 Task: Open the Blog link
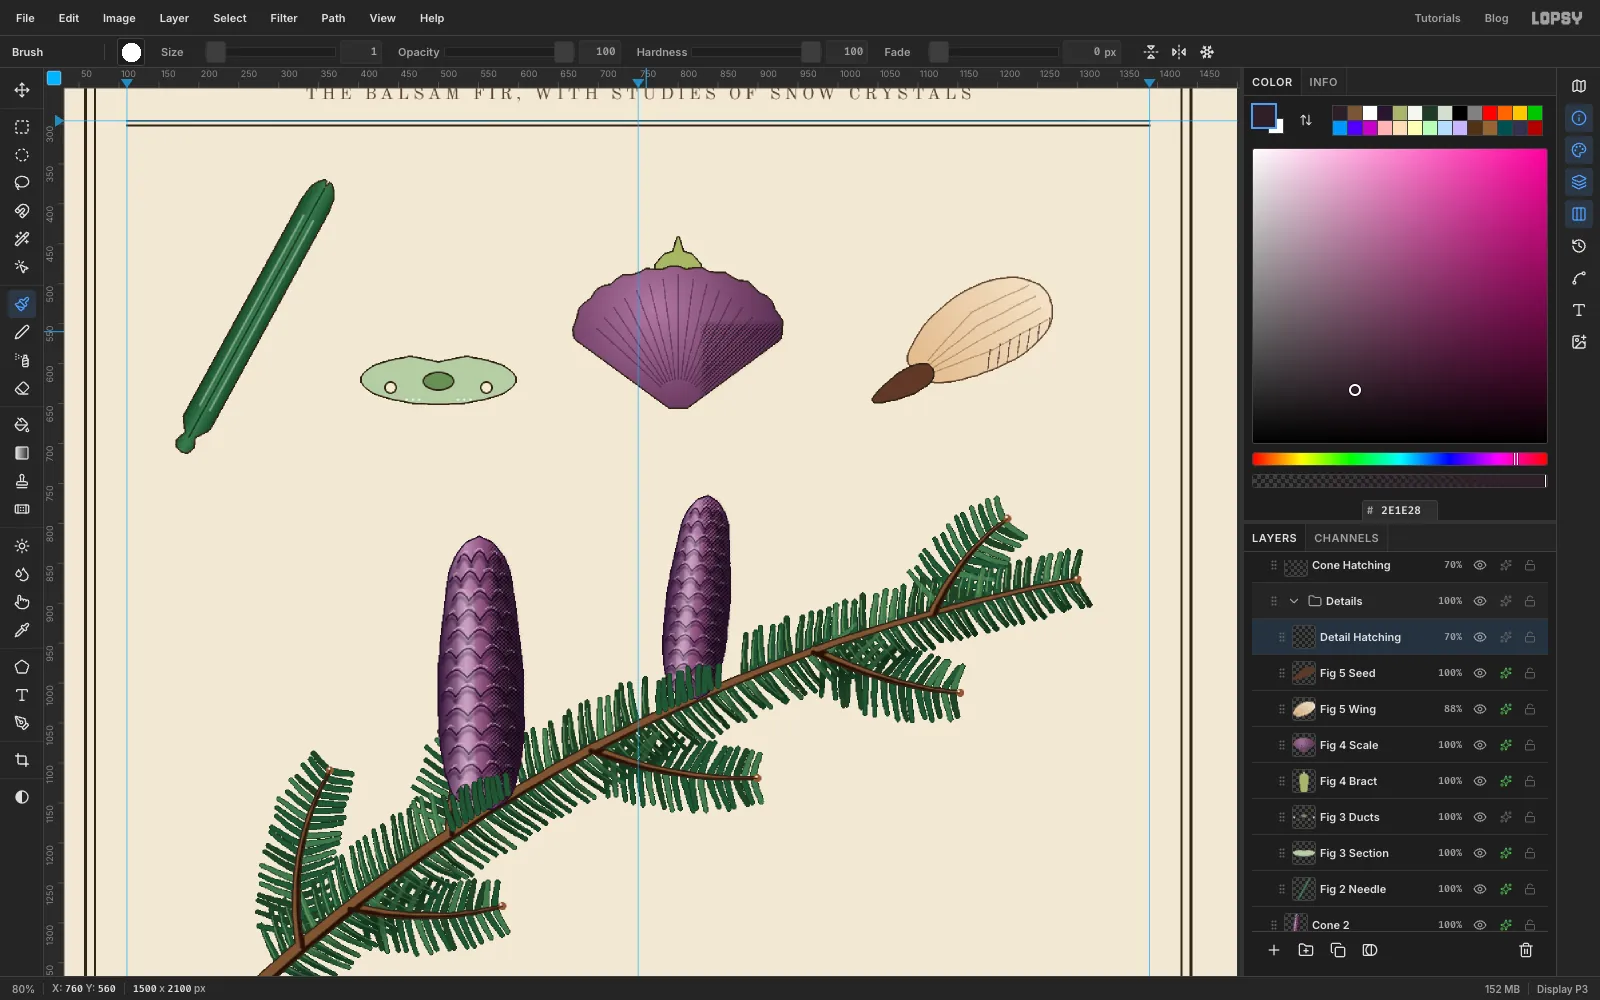[1496, 18]
